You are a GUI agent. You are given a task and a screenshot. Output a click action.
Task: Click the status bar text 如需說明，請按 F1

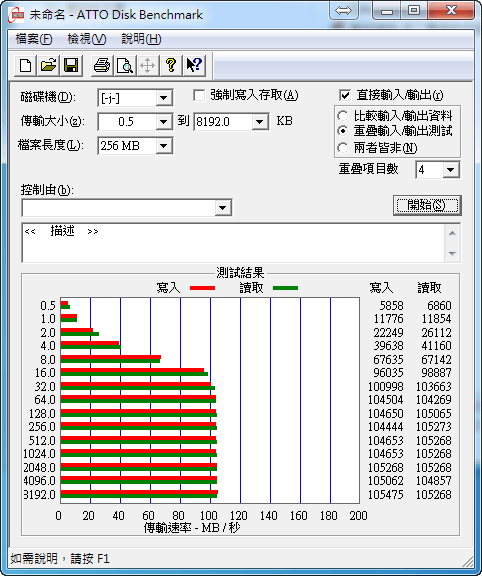[x=60, y=559]
